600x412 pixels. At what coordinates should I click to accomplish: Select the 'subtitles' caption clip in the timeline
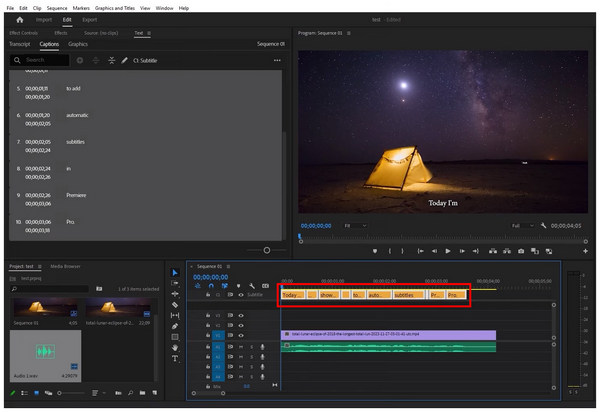409,295
